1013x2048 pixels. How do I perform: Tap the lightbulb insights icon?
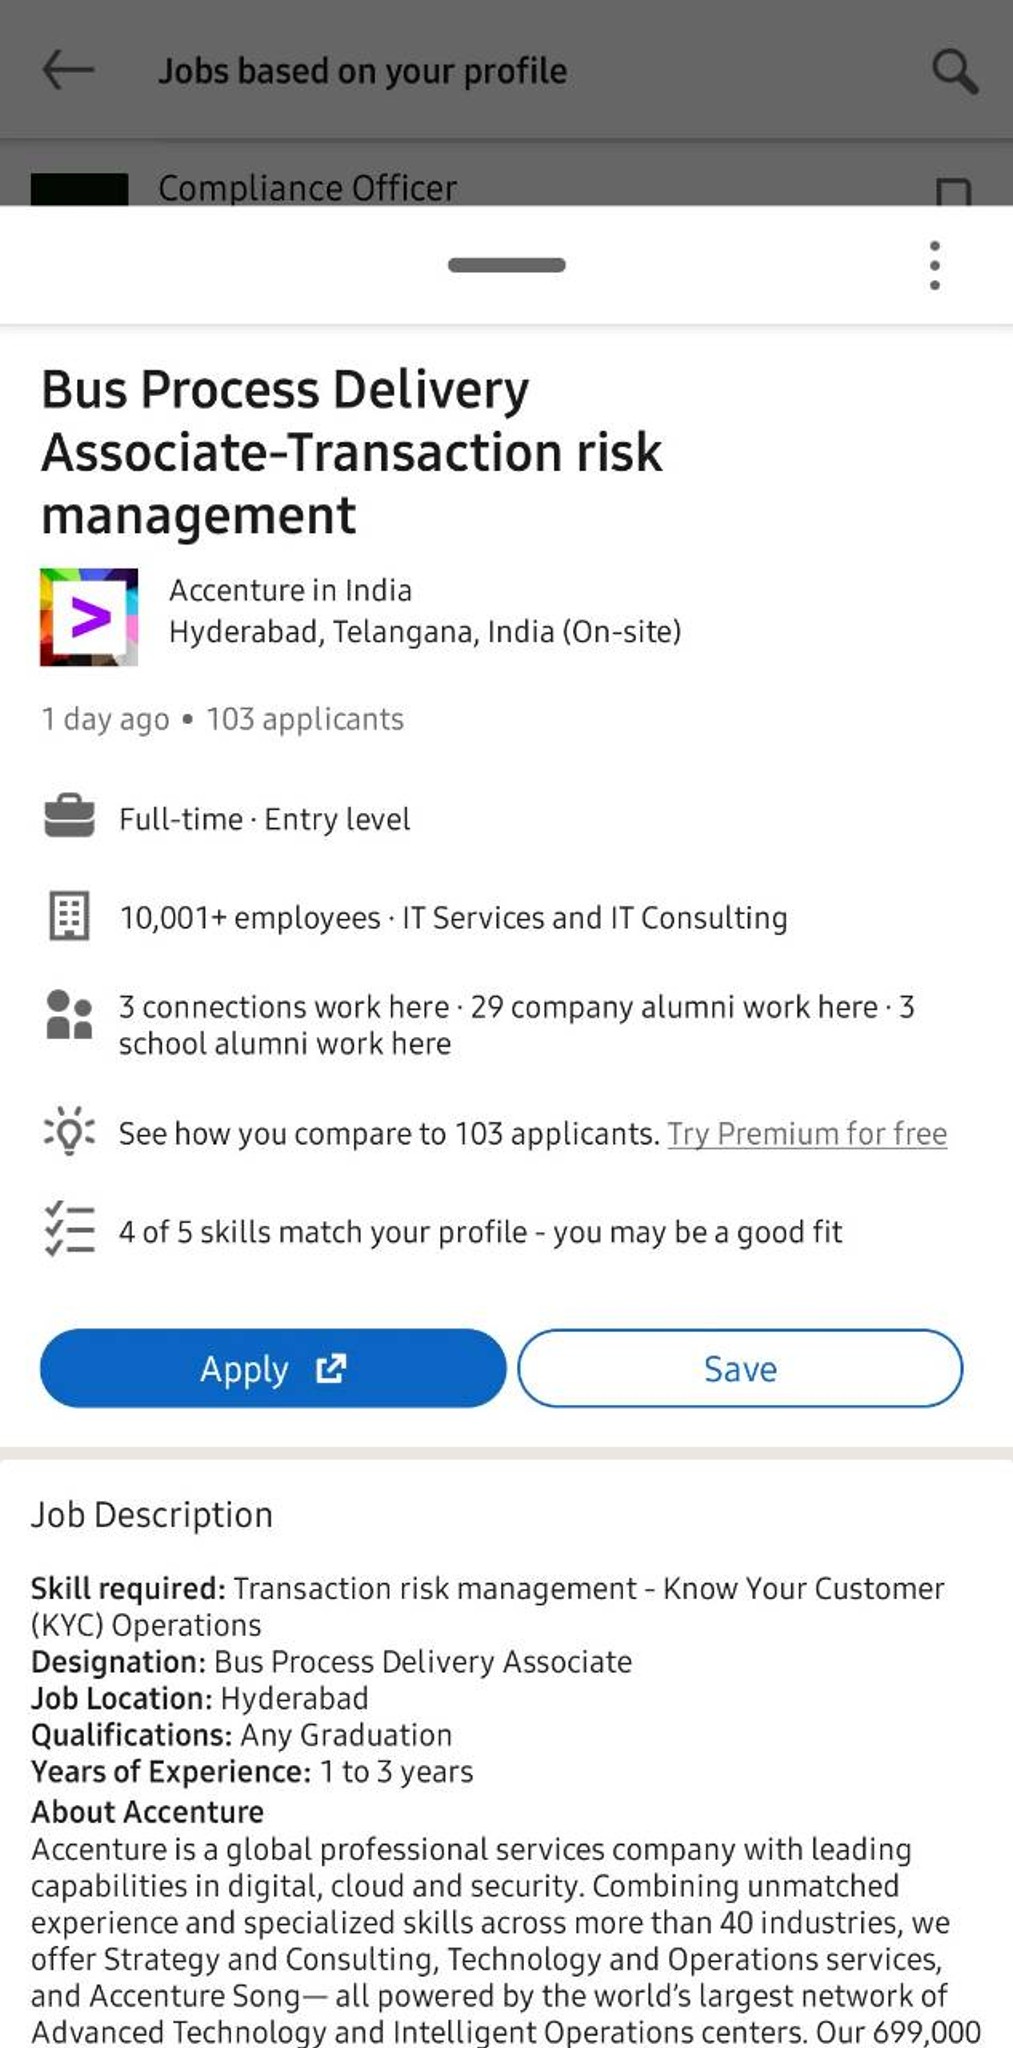point(69,1131)
